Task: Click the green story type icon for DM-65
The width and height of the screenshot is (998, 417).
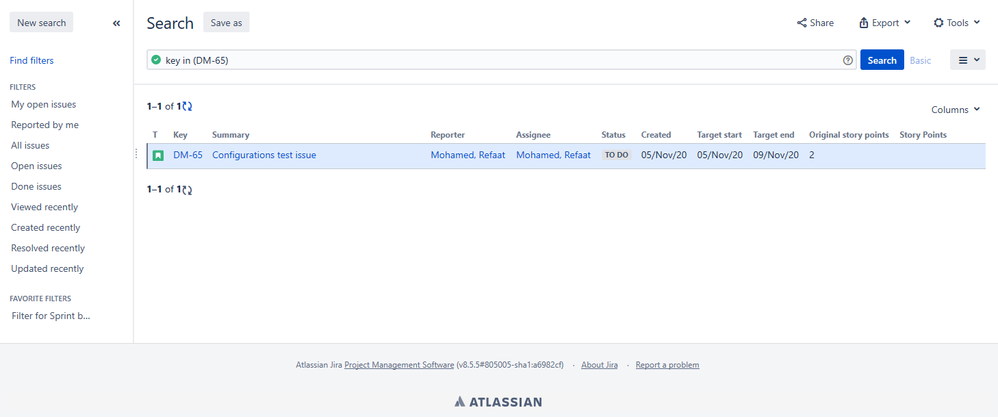Action: 158,155
